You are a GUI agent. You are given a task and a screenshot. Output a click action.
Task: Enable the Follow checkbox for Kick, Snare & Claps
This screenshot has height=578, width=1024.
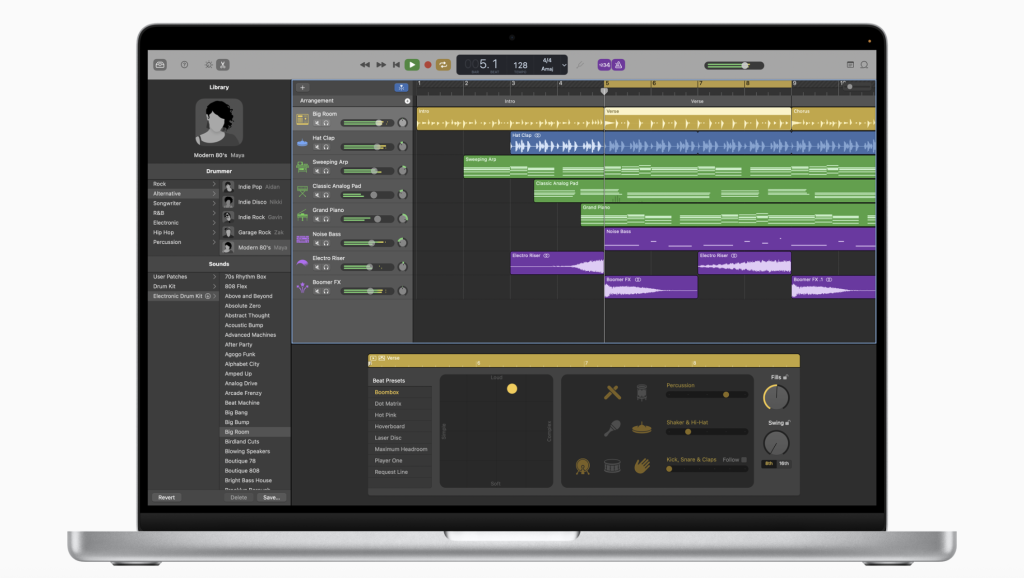pyautogui.click(x=745, y=460)
